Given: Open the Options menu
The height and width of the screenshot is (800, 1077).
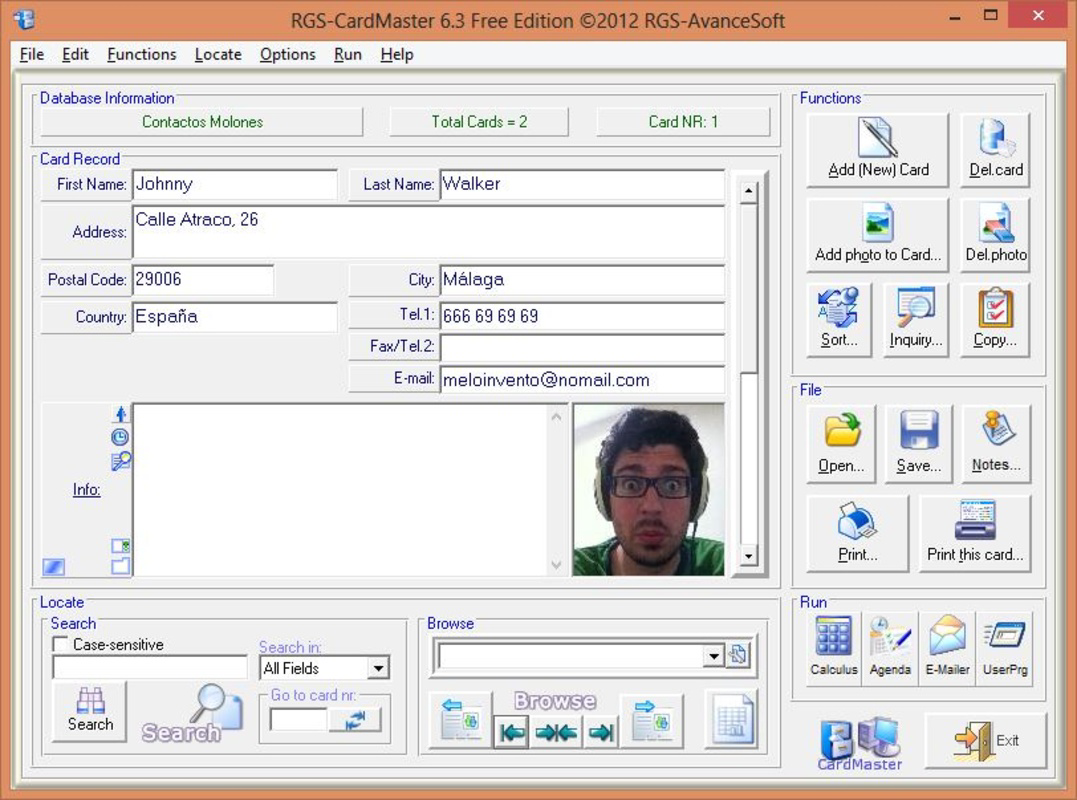Looking at the screenshot, I should click(x=287, y=54).
